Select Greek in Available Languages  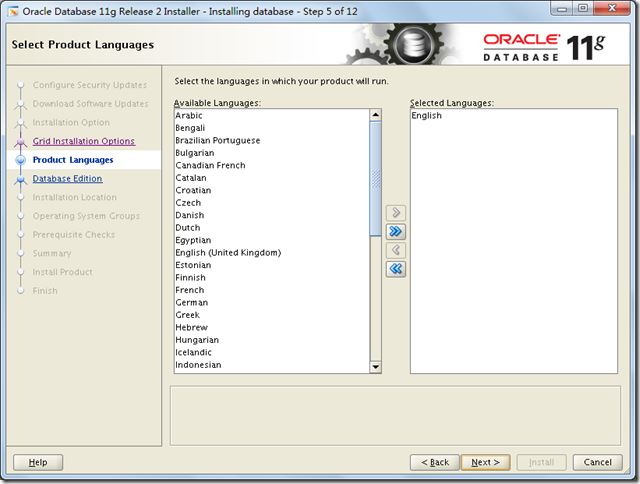(272, 315)
